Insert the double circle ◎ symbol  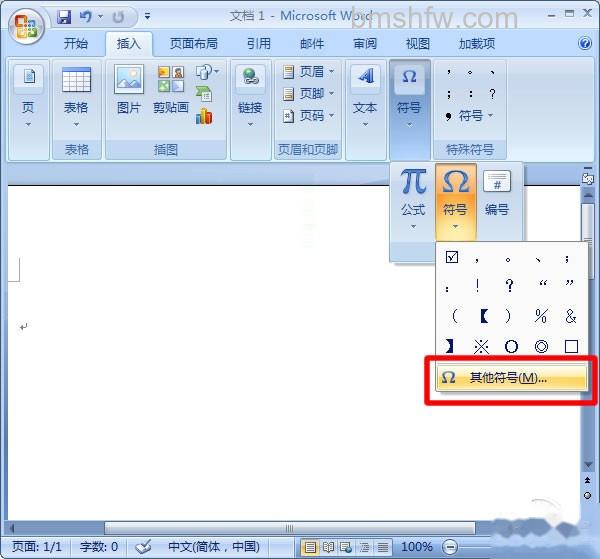pyautogui.click(x=541, y=347)
